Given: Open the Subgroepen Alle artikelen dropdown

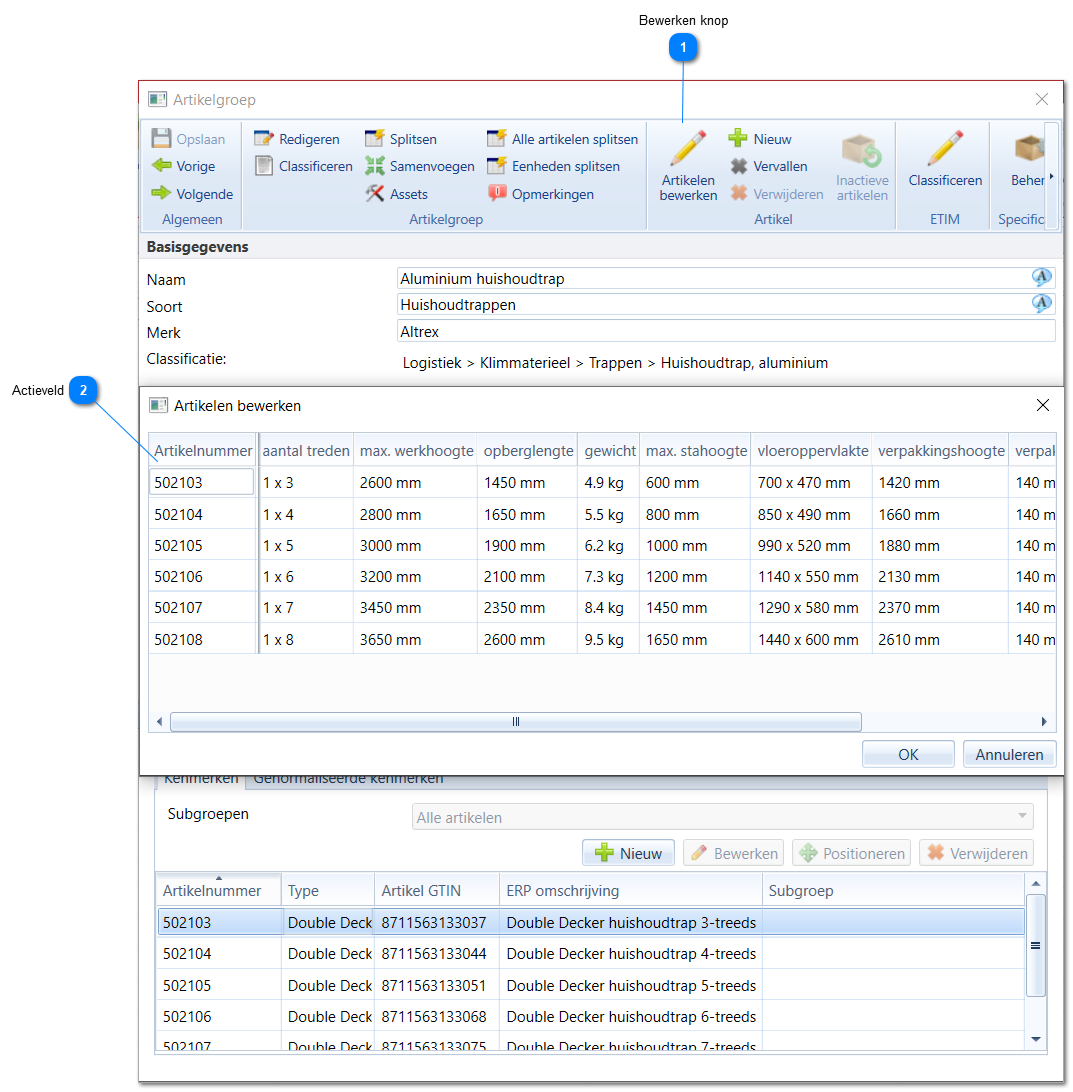Looking at the screenshot, I should [x=723, y=817].
